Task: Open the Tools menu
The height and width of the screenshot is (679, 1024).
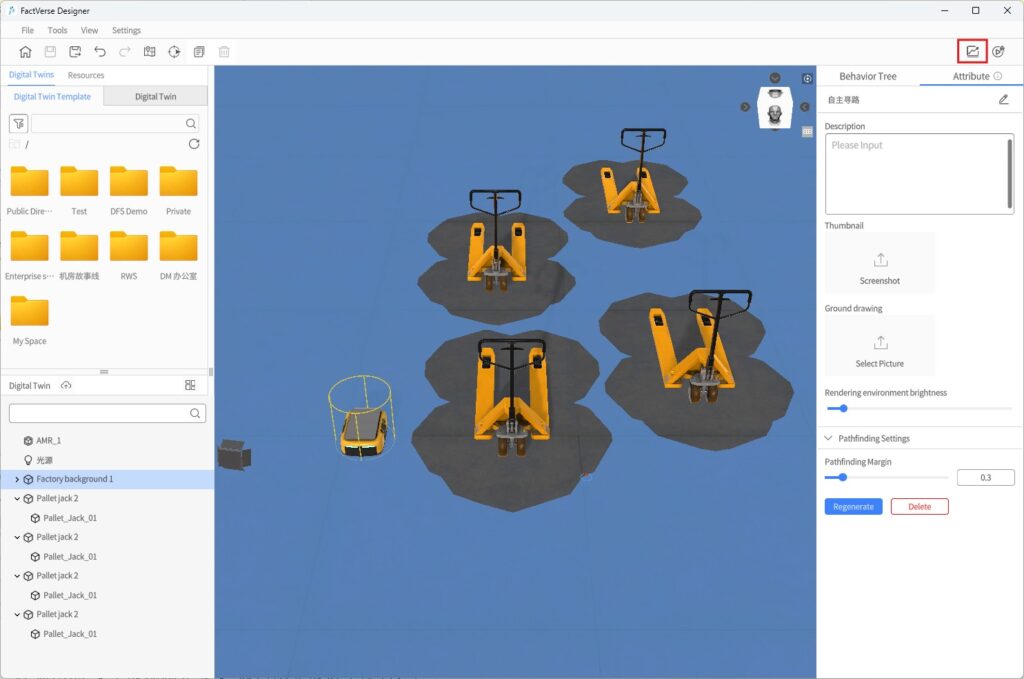Action: [x=57, y=31]
